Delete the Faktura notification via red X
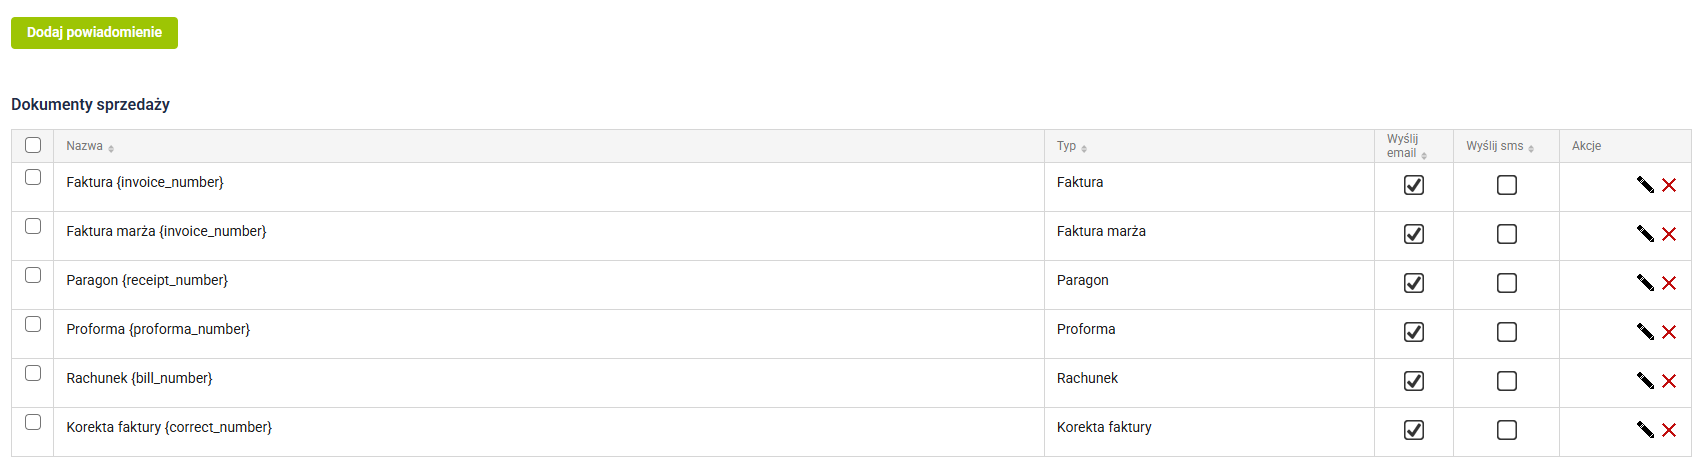1706x470 pixels. [x=1669, y=185]
